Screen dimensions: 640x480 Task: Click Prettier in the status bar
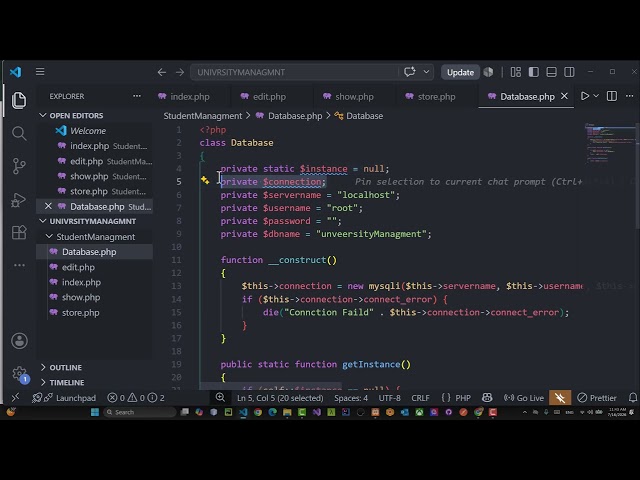point(597,398)
